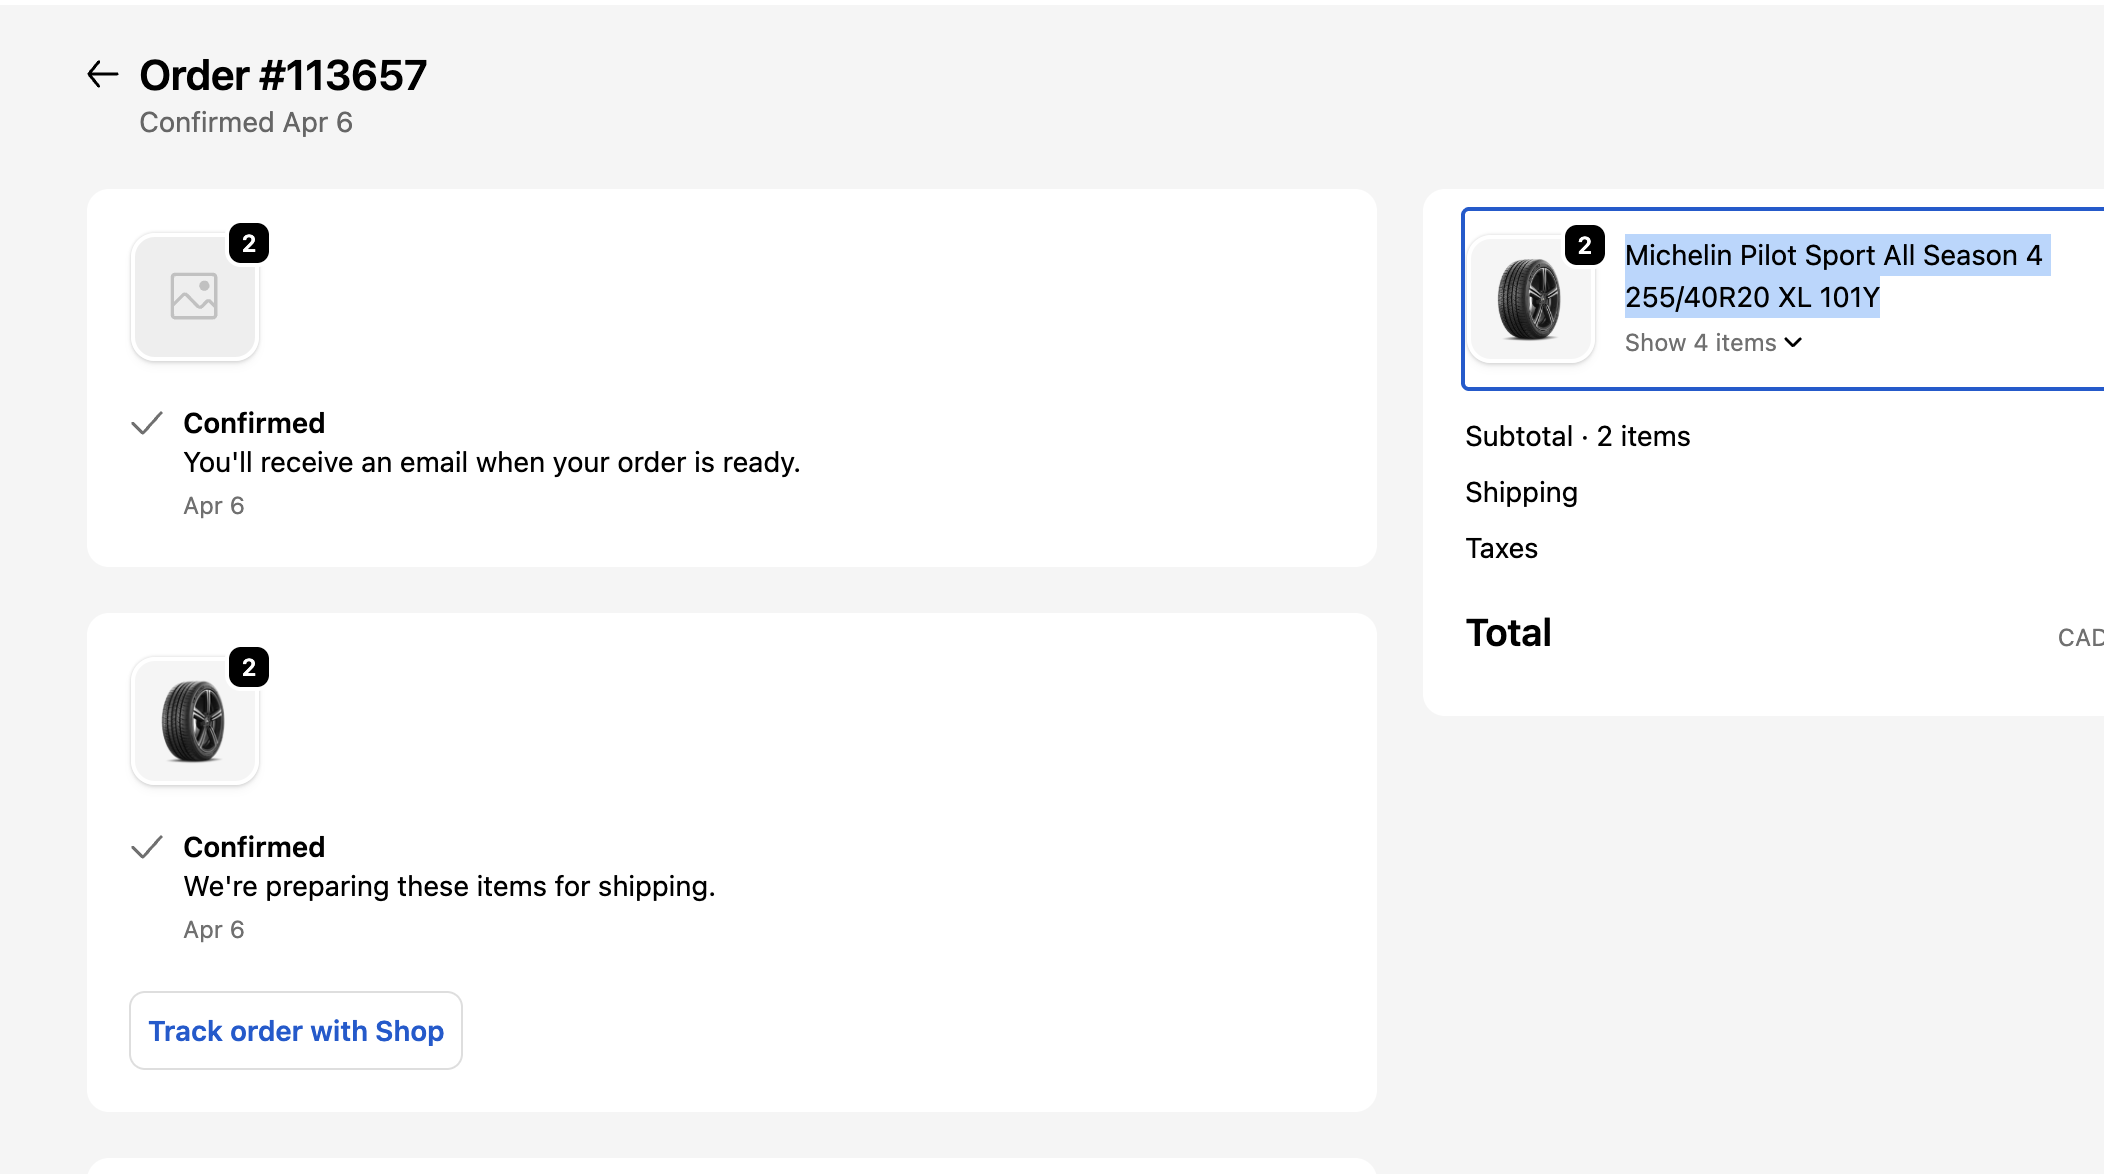Go back using the left arrow icon
The image size is (2104, 1174).
(x=103, y=74)
